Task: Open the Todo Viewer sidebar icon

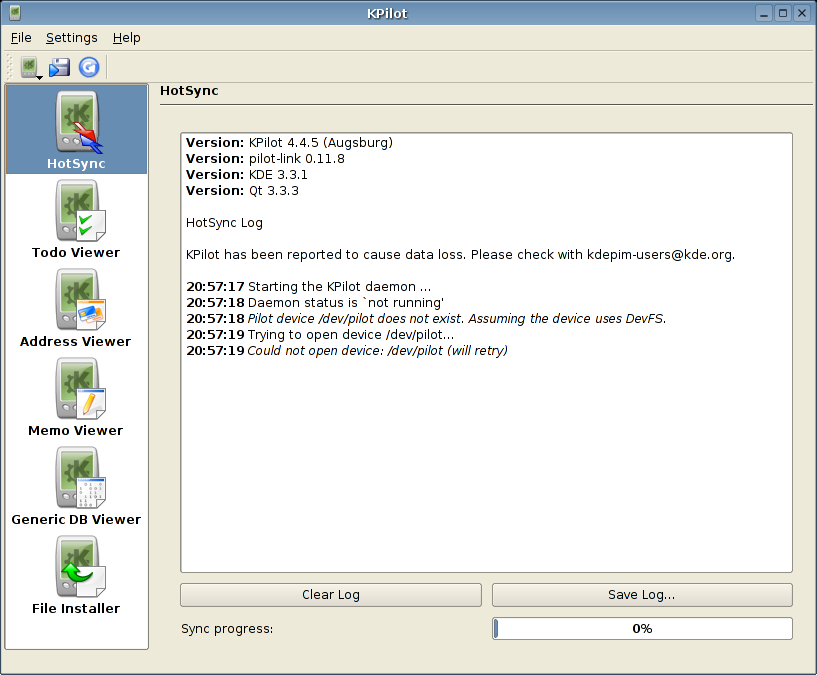Action: click(x=76, y=219)
